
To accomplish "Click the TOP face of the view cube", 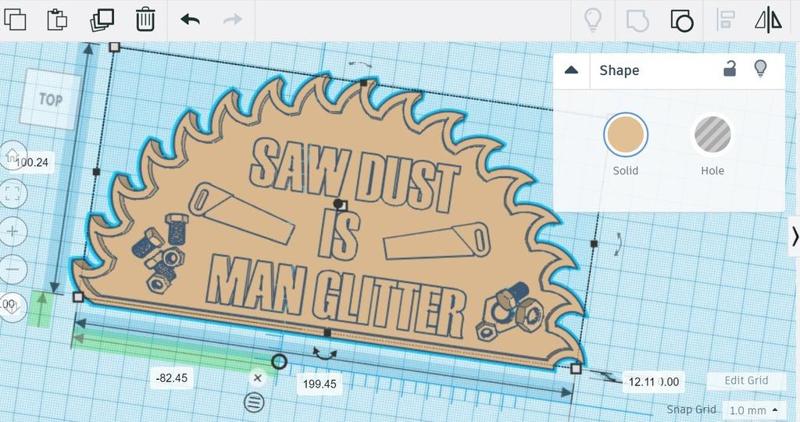I will pyautogui.click(x=51, y=100).
